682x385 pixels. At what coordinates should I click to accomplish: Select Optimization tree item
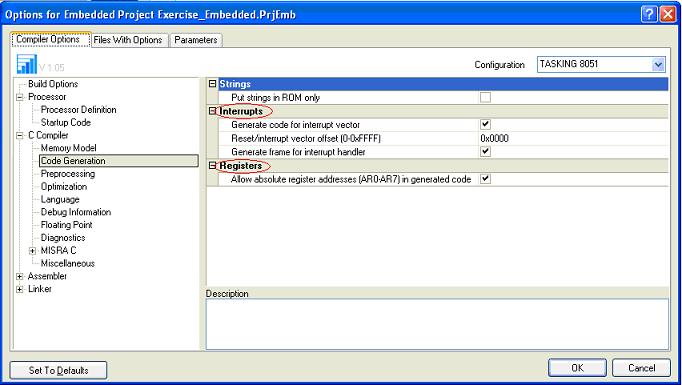click(x=64, y=187)
